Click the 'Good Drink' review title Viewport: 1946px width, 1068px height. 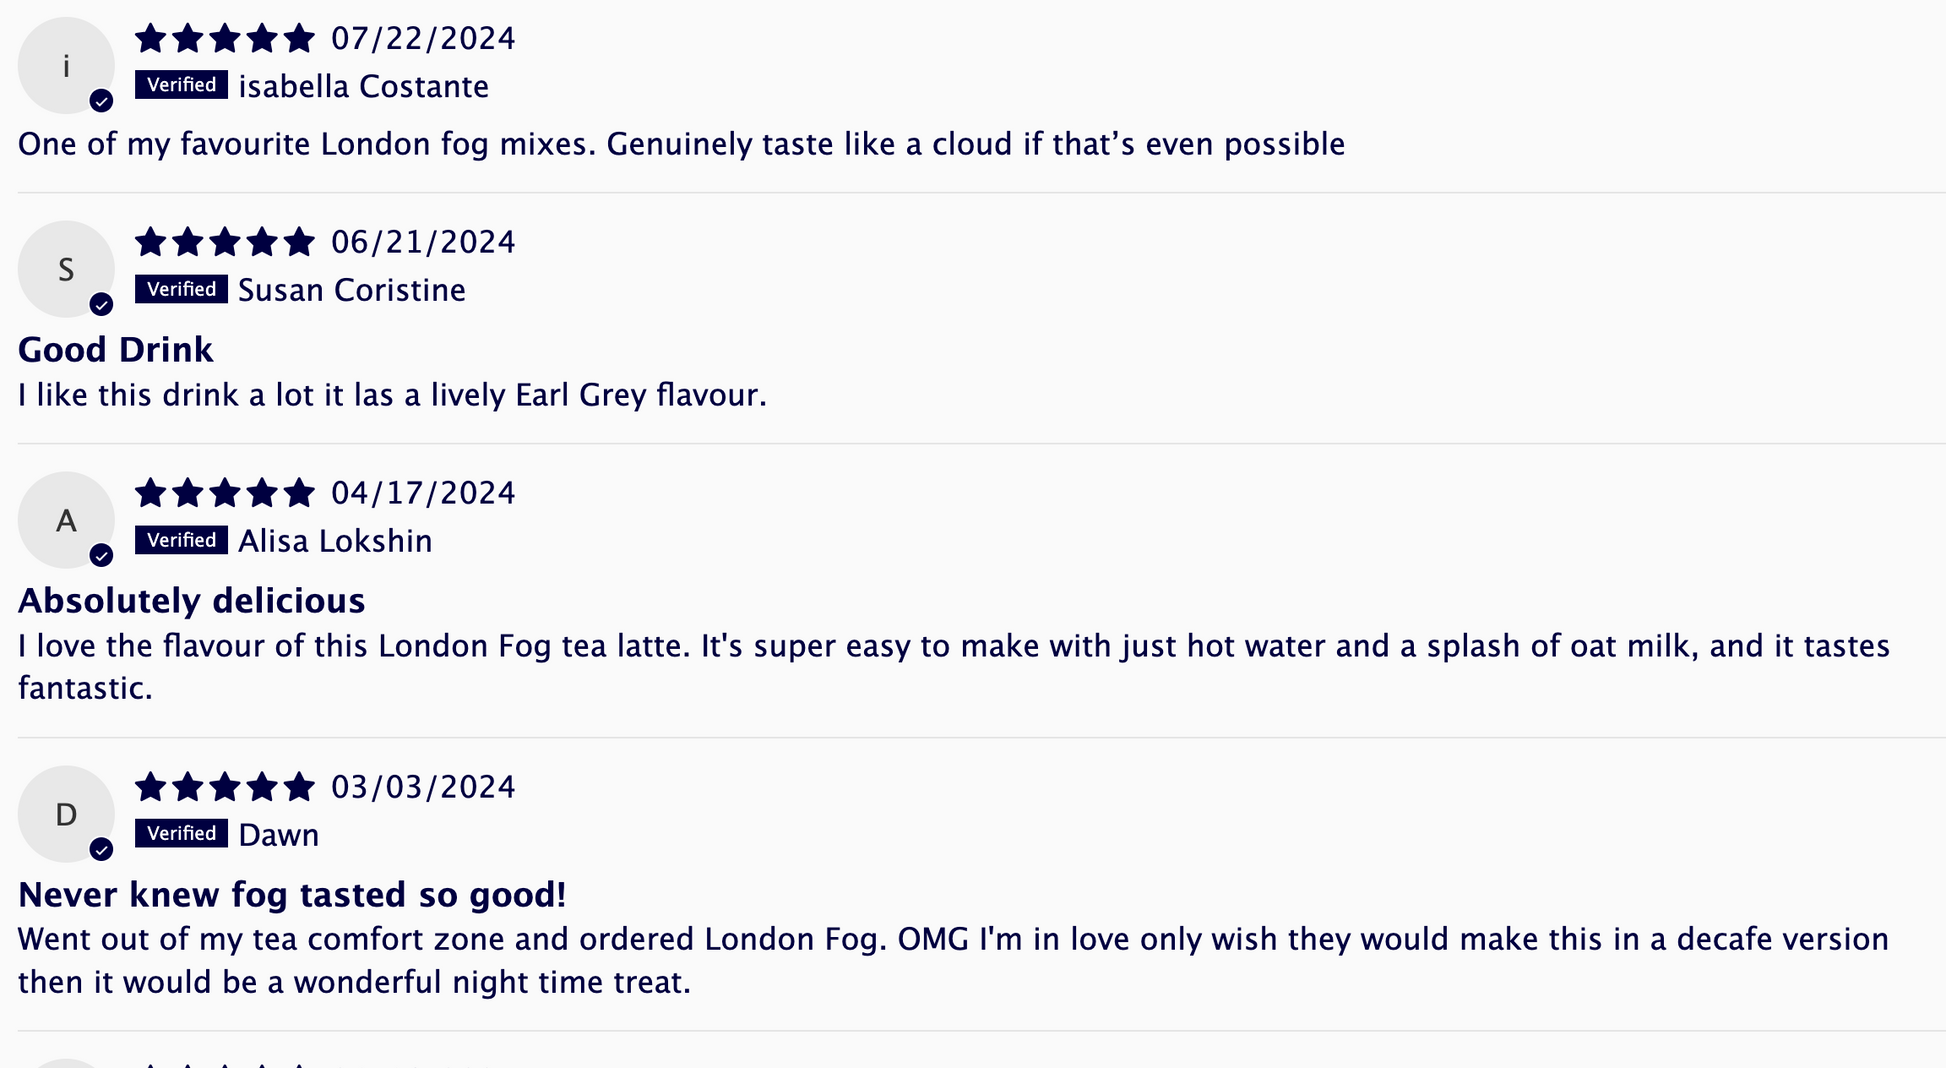pos(116,349)
